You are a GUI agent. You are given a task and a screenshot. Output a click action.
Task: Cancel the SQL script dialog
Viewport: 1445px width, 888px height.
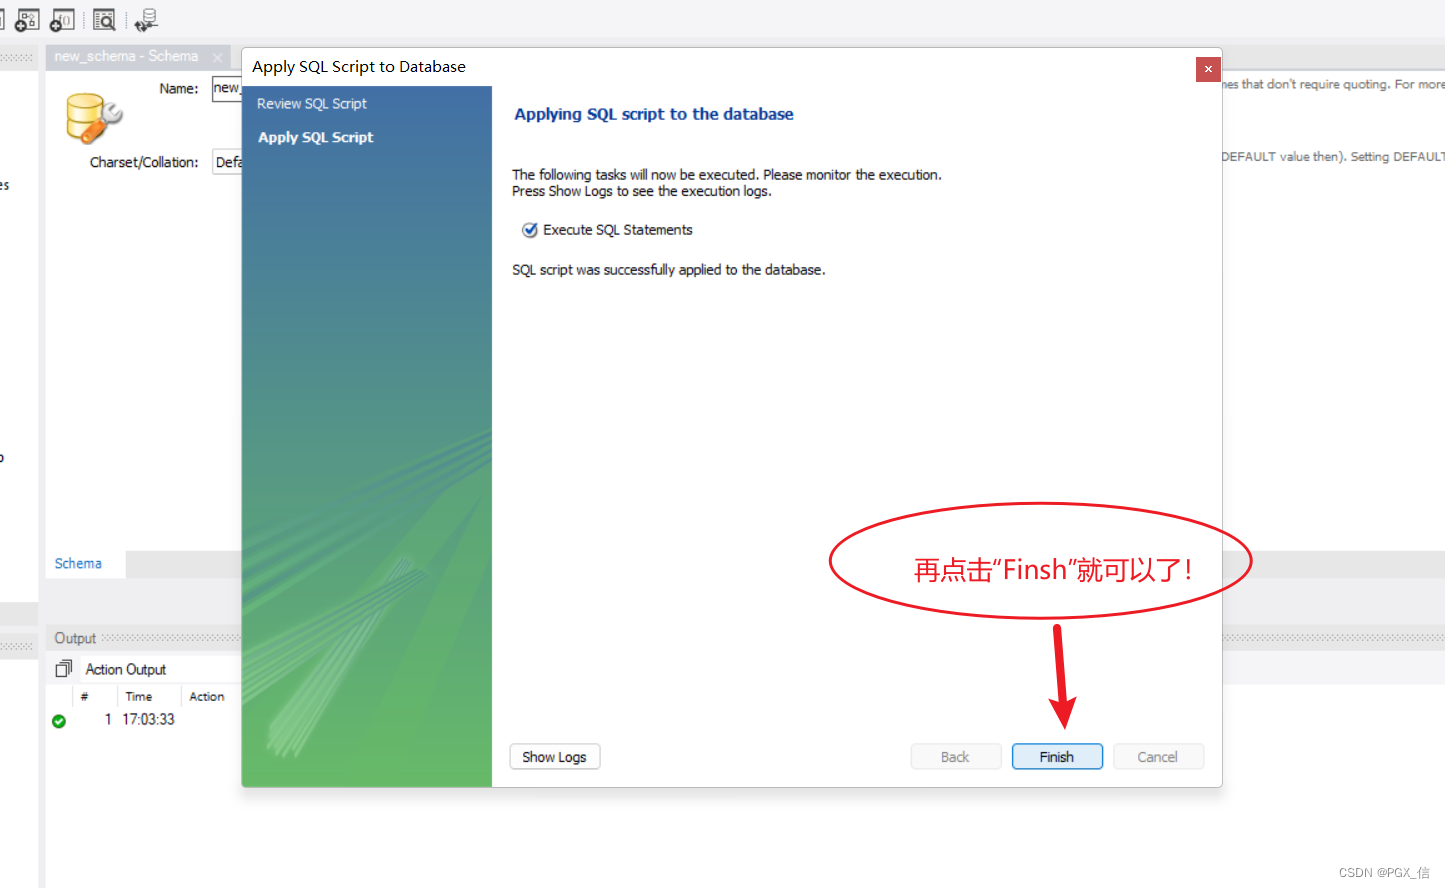(x=1158, y=756)
